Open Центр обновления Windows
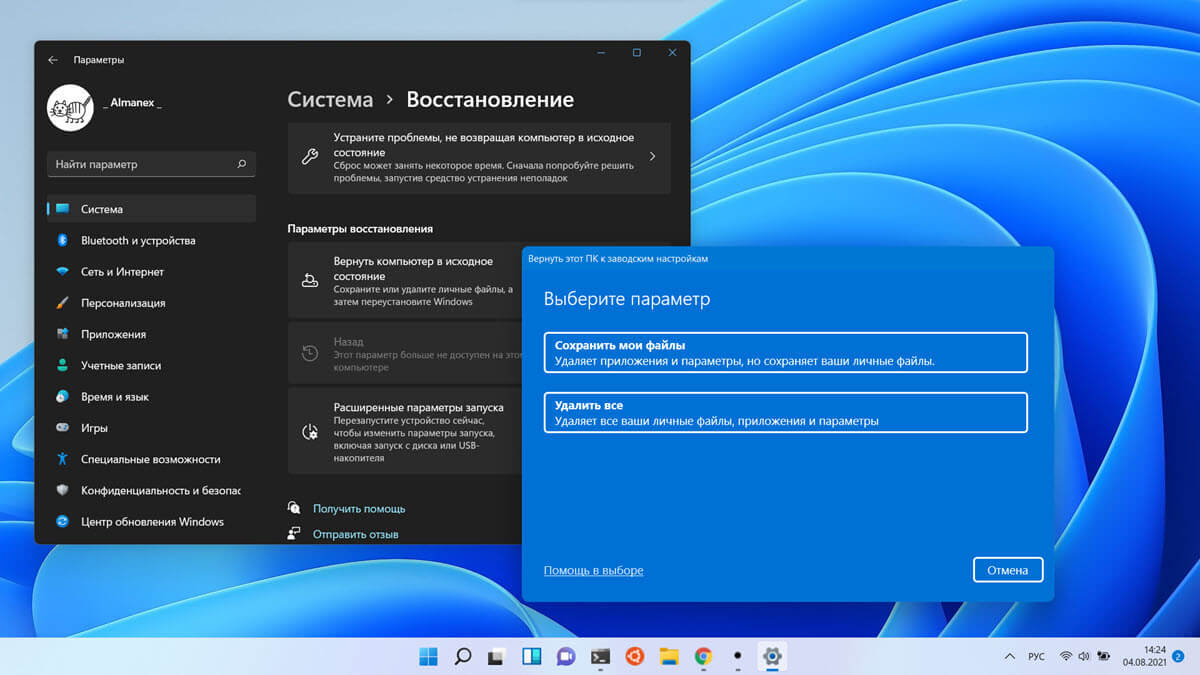This screenshot has width=1200, height=675. (x=151, y=522)
